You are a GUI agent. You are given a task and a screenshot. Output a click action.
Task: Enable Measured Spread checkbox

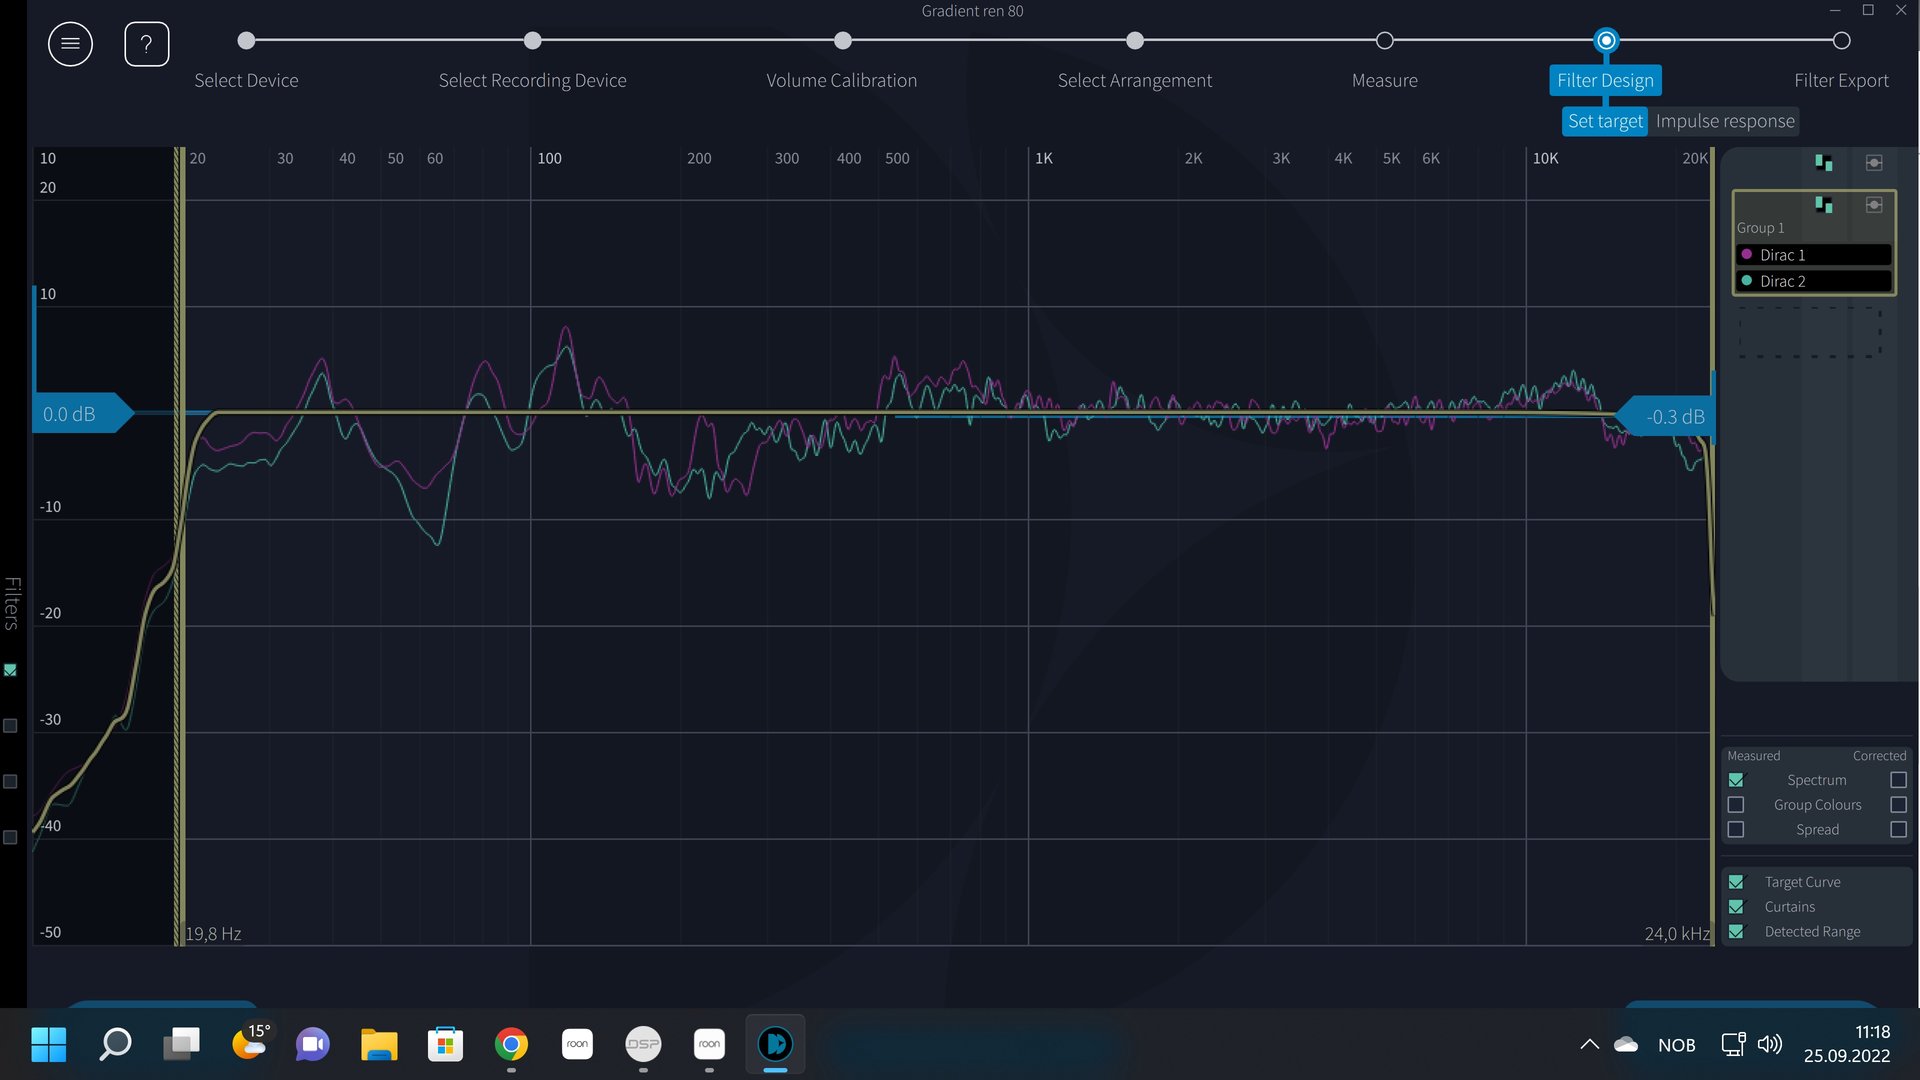[1736, 830]
